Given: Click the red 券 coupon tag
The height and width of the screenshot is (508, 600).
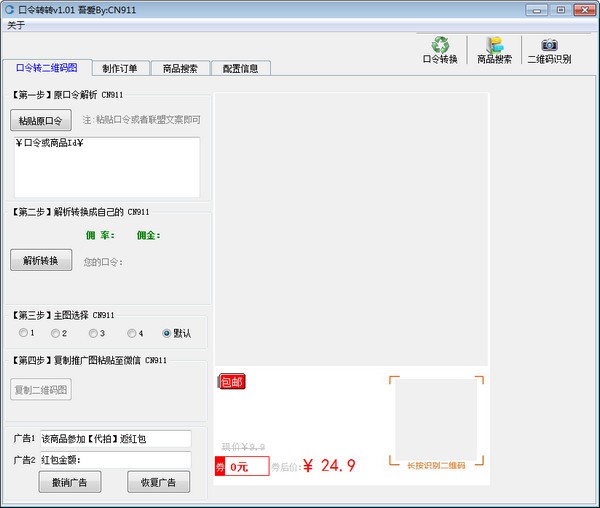Looking at the screenshot, I should 220,466.
